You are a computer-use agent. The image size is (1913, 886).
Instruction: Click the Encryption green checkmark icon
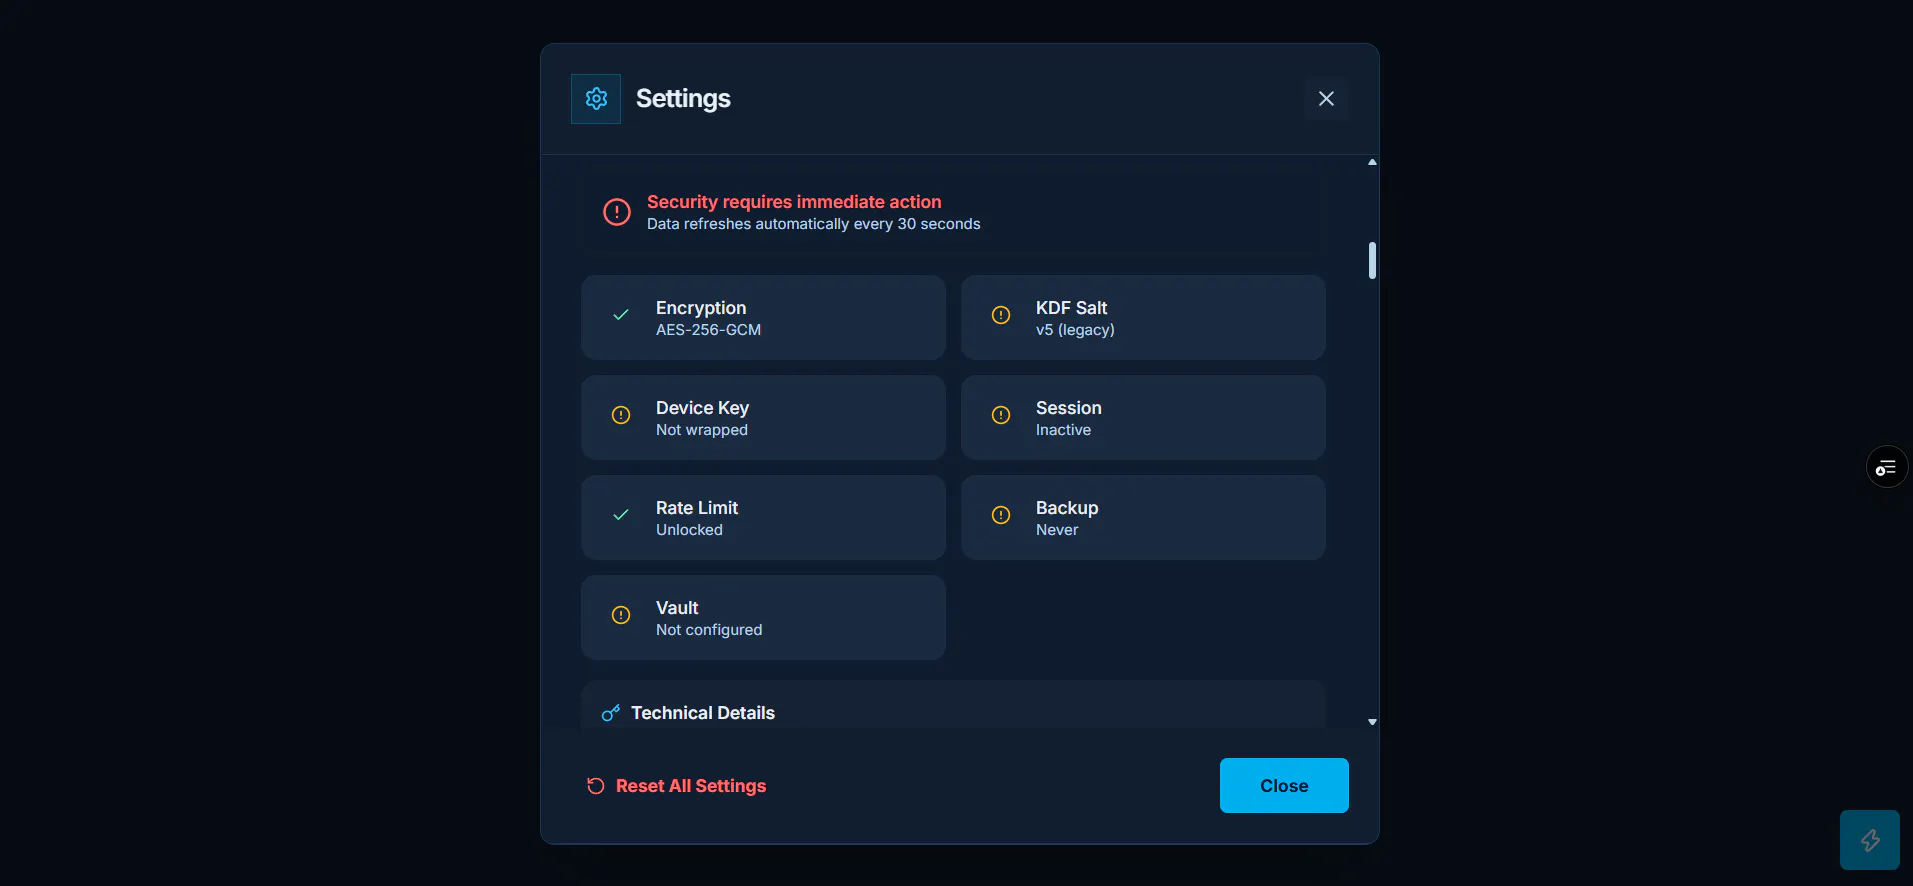coord(621,315)
